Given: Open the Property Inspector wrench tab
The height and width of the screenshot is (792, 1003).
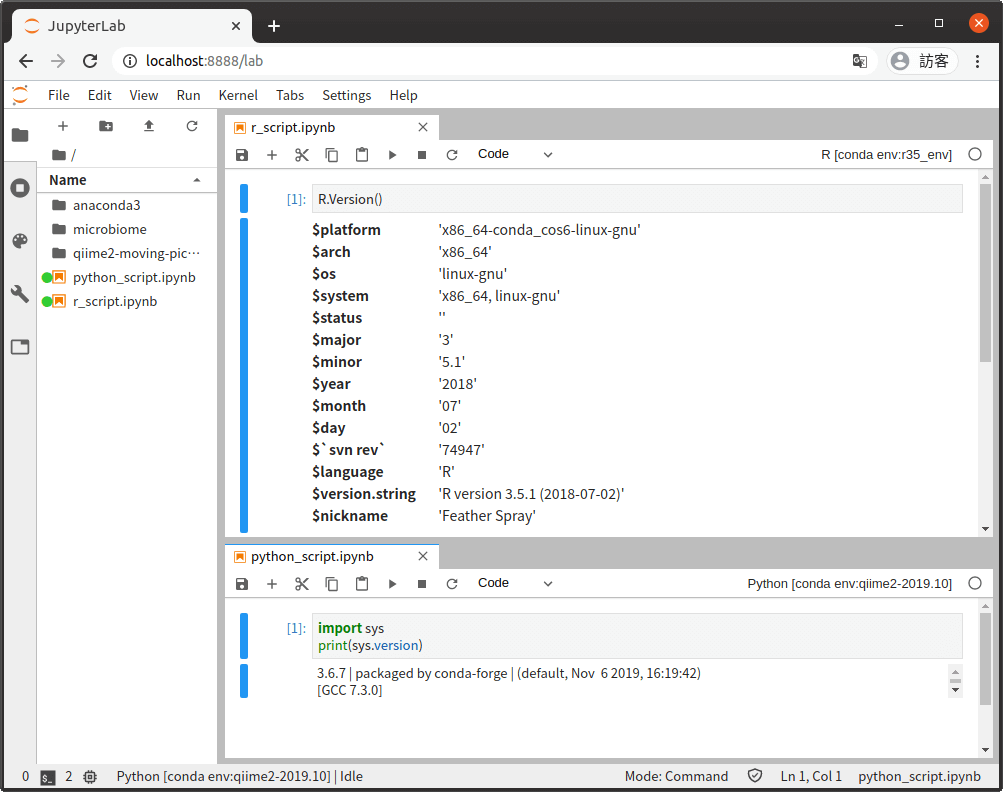Looking at the screenshot, I should (20, 294).
